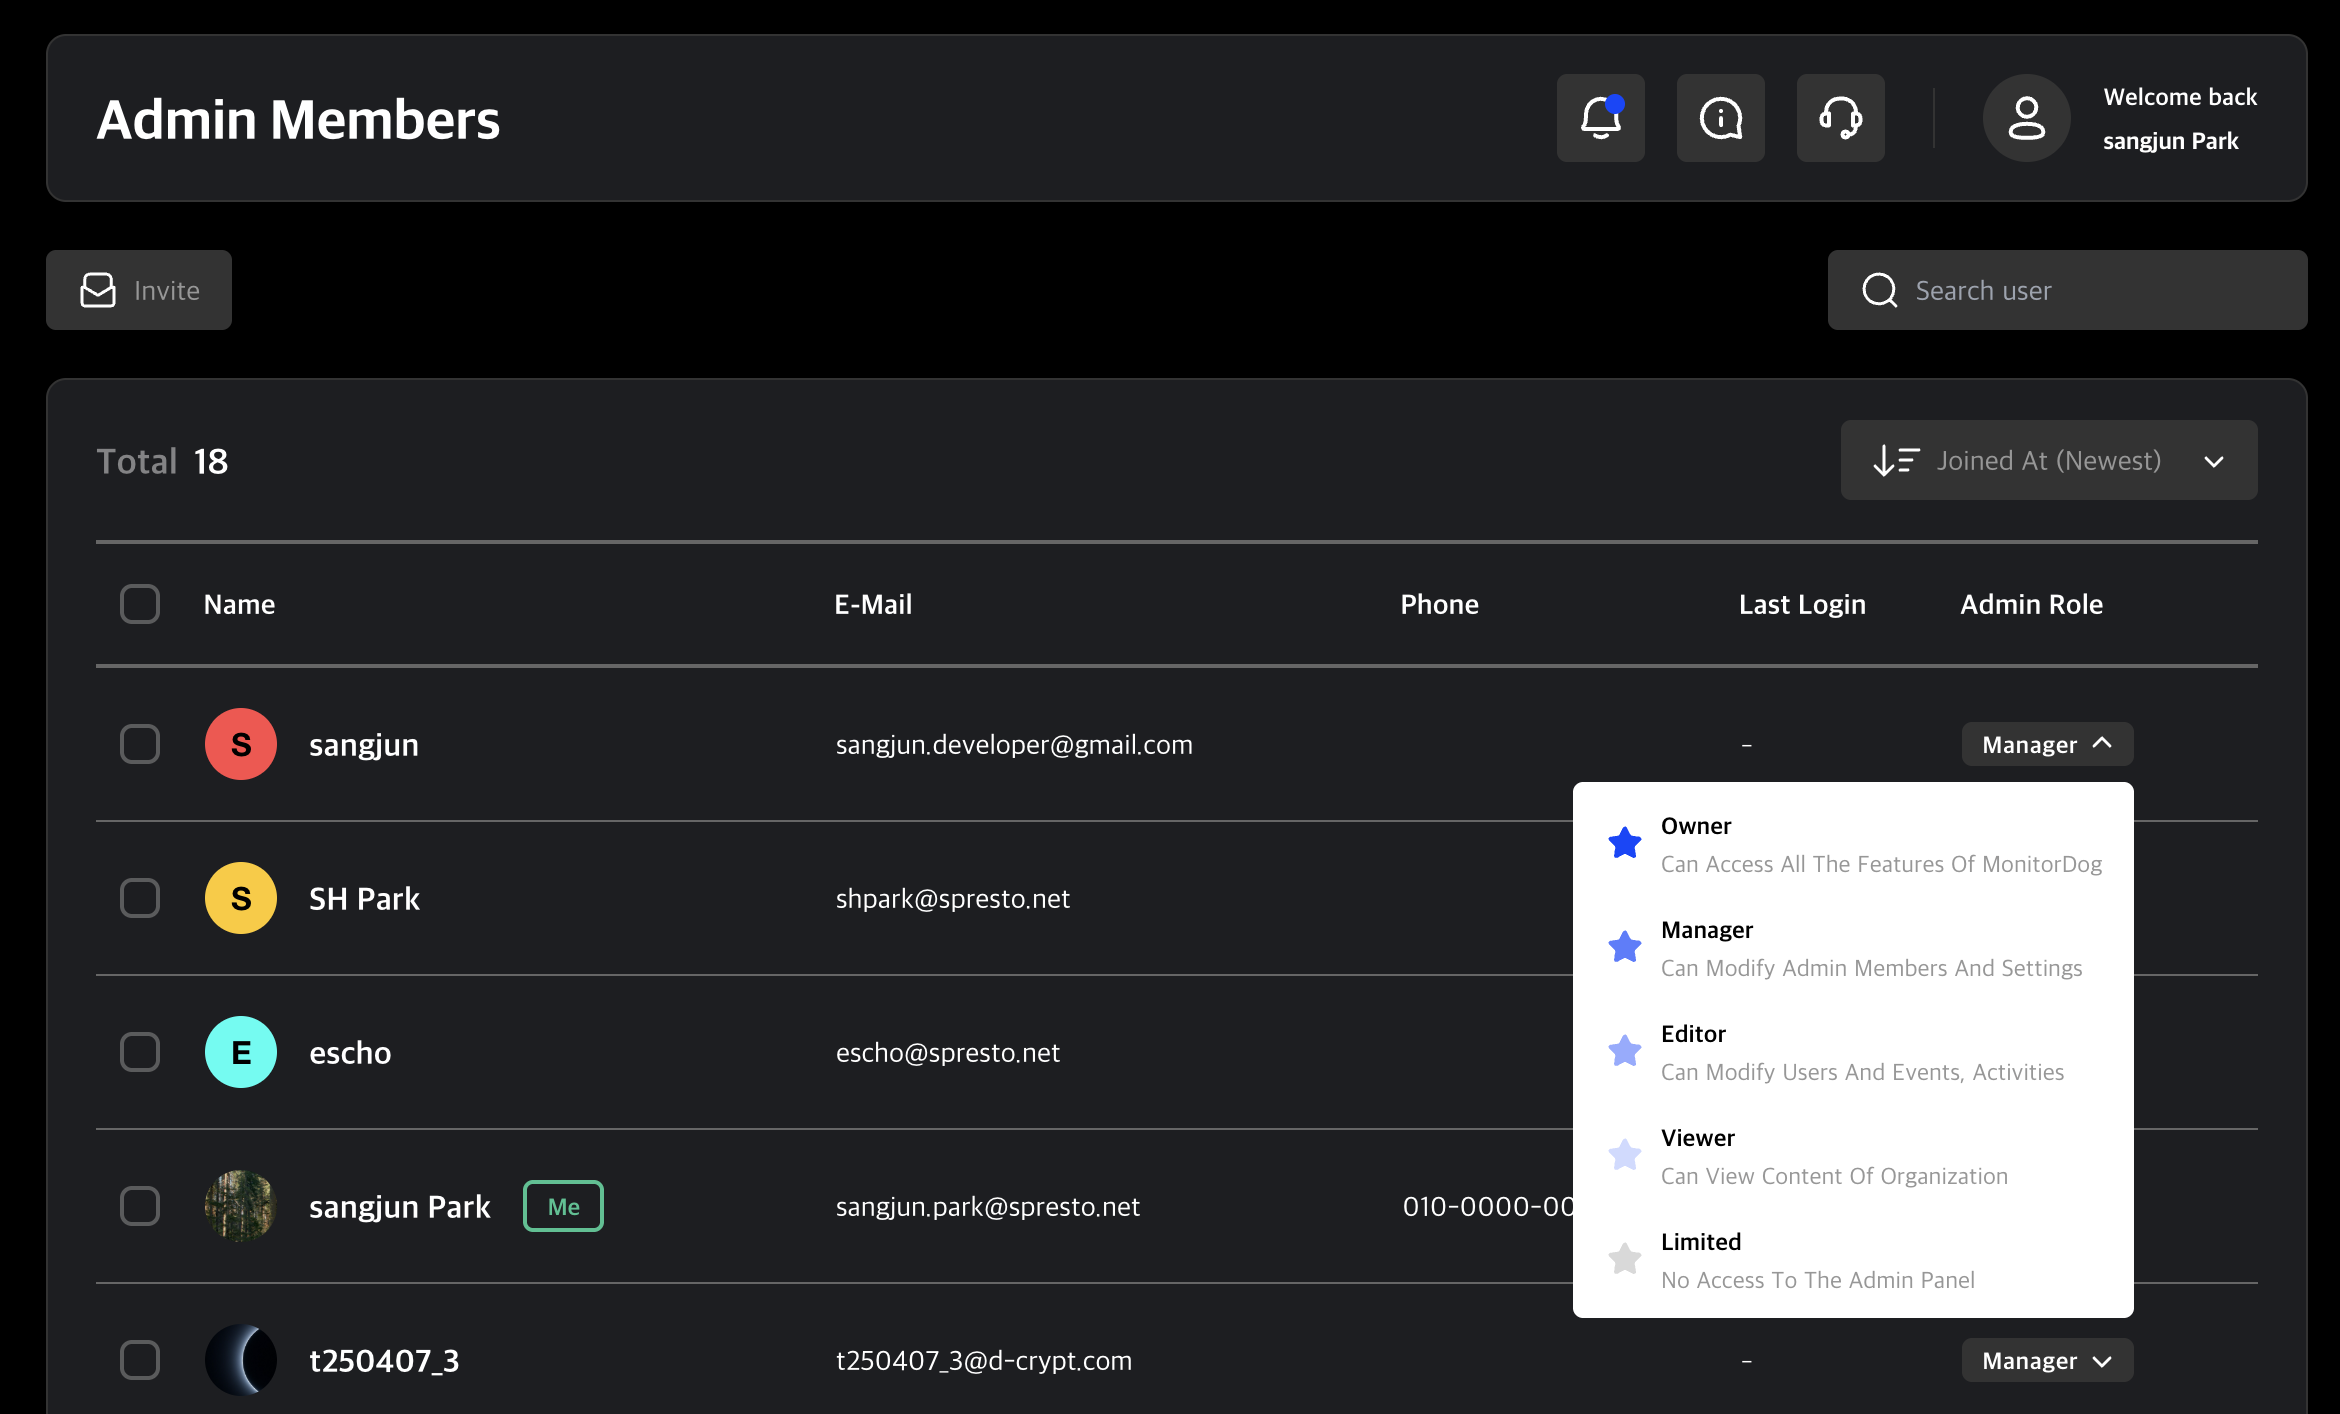Click the user profile avatar icon

point(2026,117)
